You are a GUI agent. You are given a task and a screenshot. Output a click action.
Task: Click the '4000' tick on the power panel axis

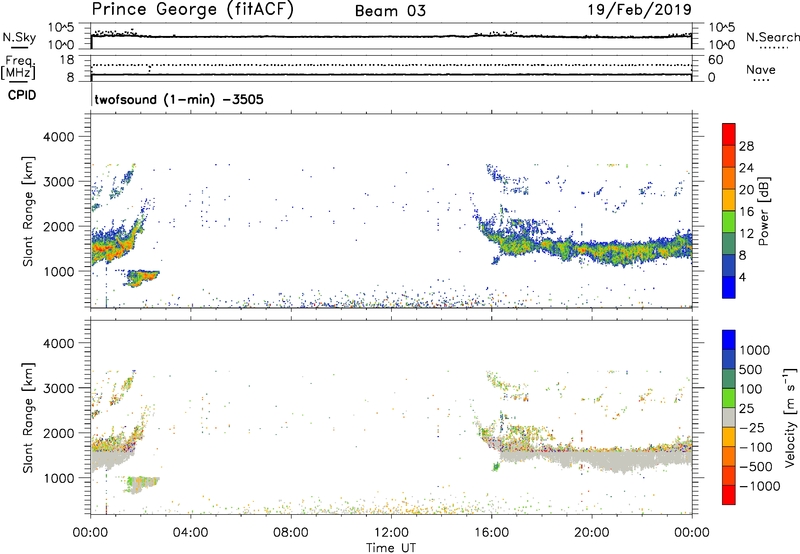click(x=58, y=137)
